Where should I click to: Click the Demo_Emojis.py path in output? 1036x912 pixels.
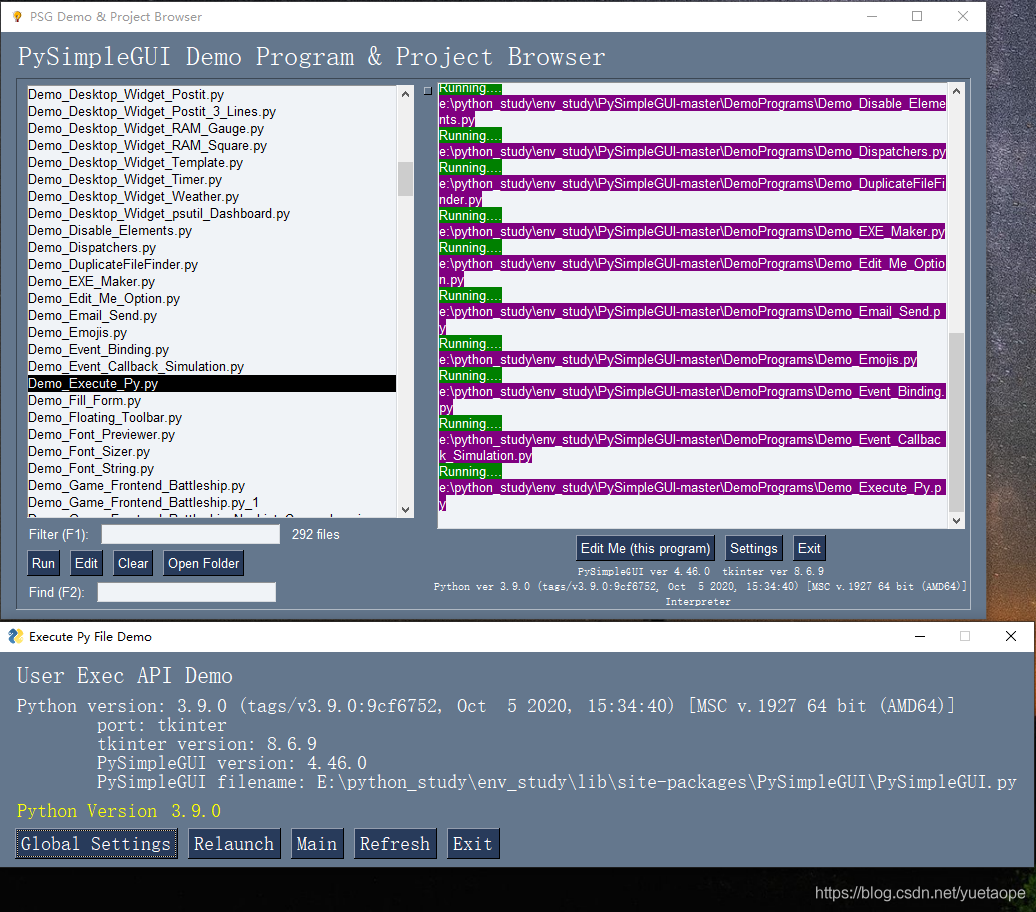[x=678, y=360]
